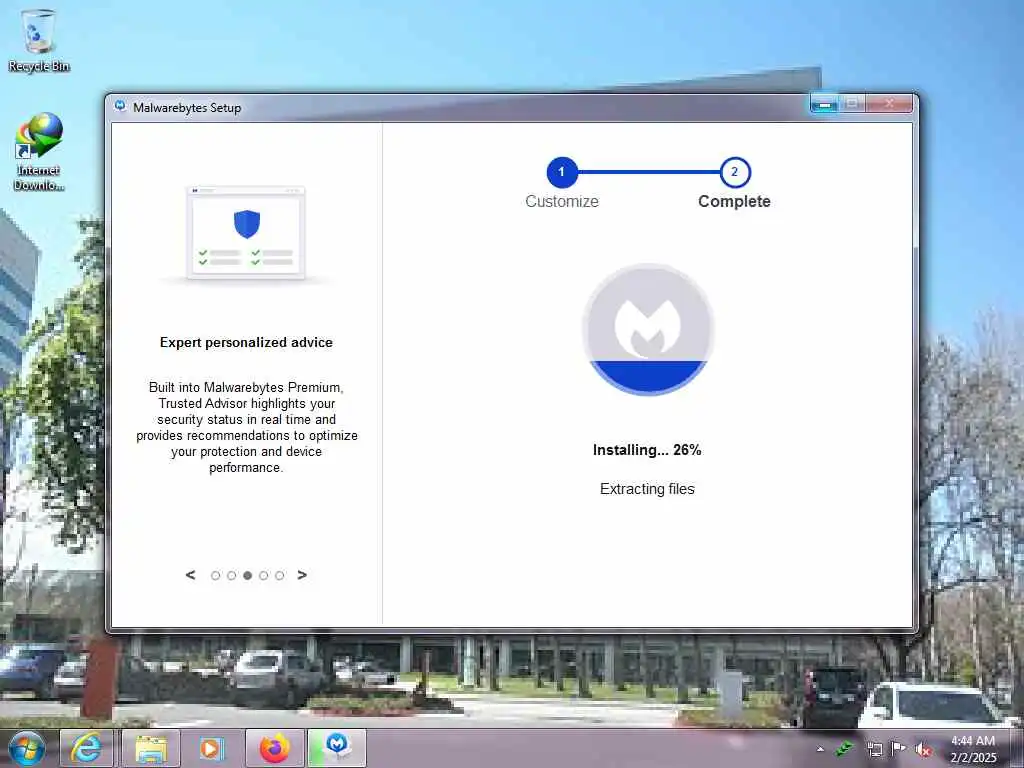Launch Internet Explorer from taskbar
This screenshot has width=1024, height=768.
click(x=87, y=748)
